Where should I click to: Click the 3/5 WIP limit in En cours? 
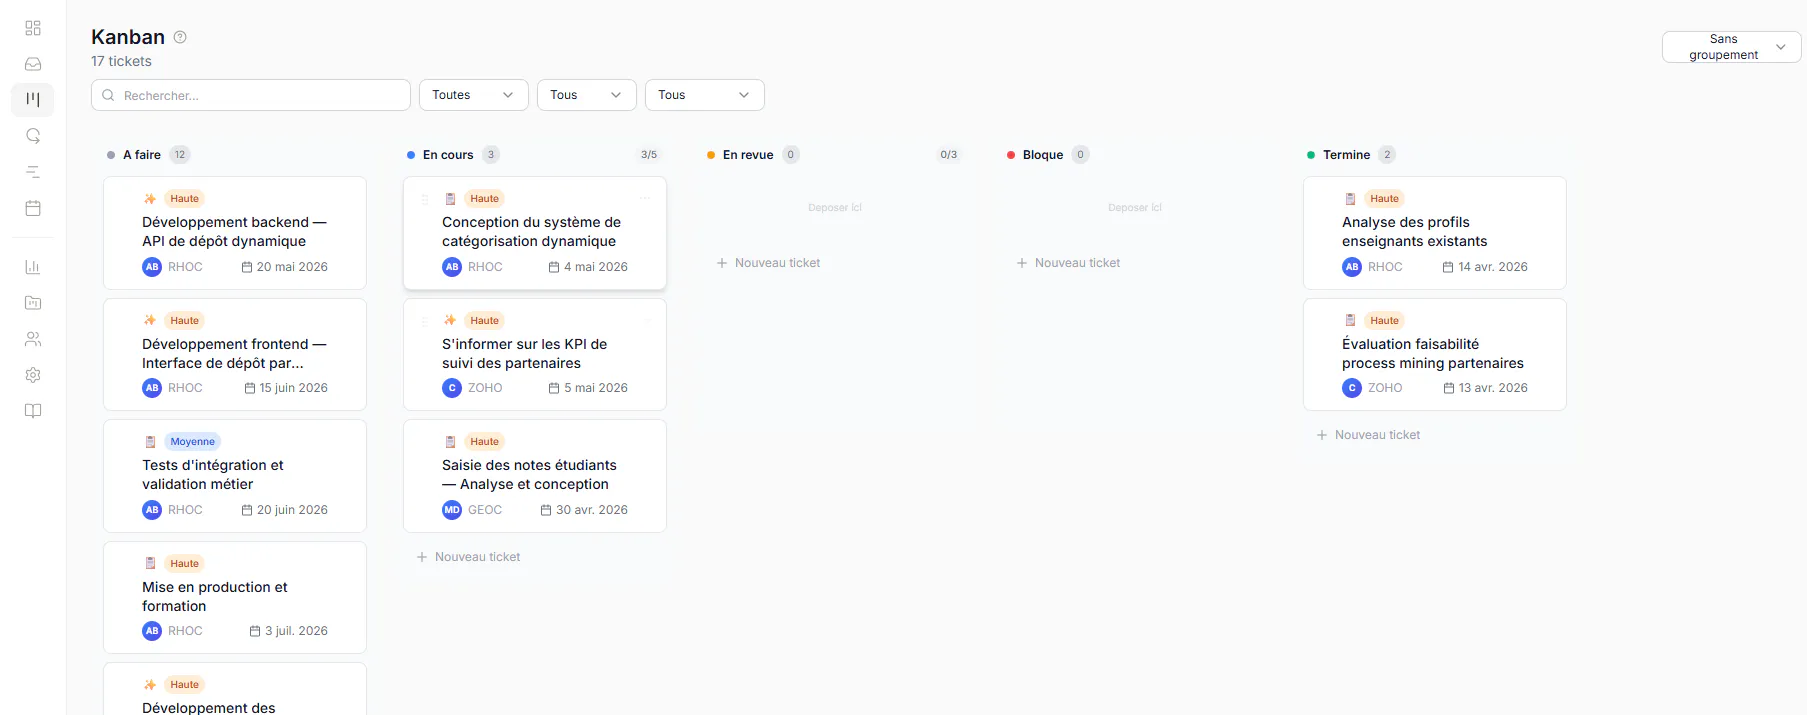coord(649,155)
